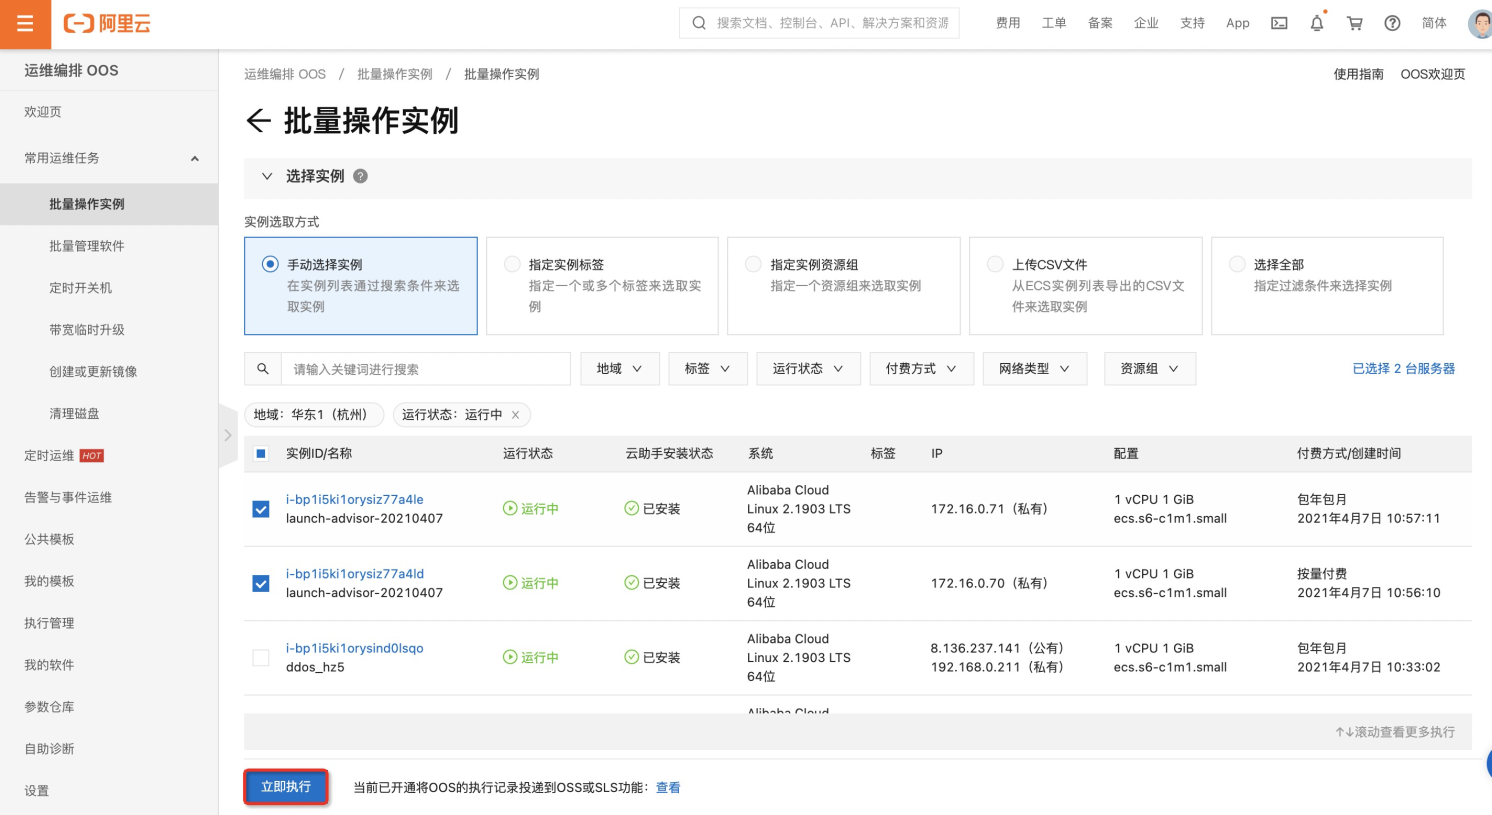This screenshot has width=1492, height=815.
Task: Open the orange hamburger menu
Action: [25, 24]
